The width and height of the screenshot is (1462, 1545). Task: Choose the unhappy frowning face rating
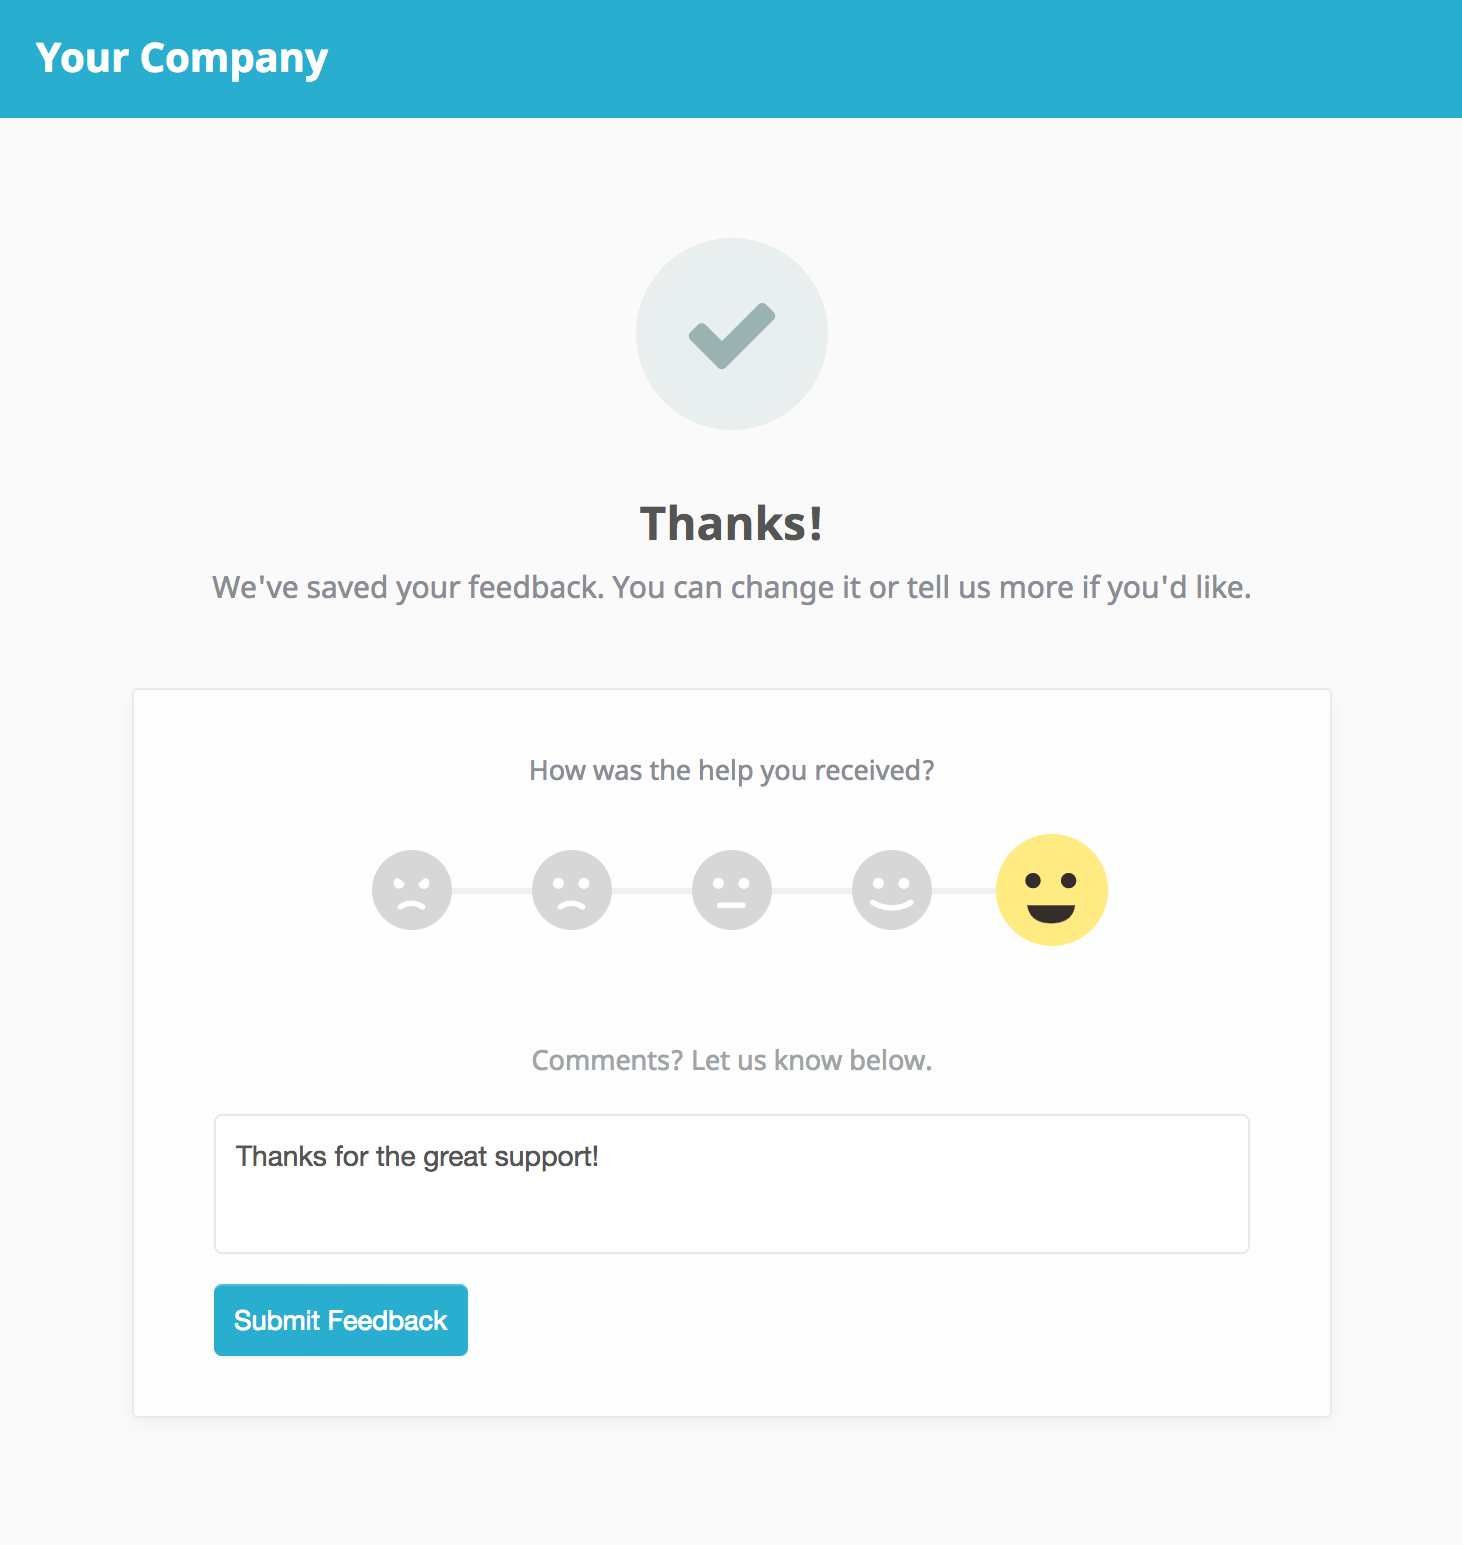point(572,890)
